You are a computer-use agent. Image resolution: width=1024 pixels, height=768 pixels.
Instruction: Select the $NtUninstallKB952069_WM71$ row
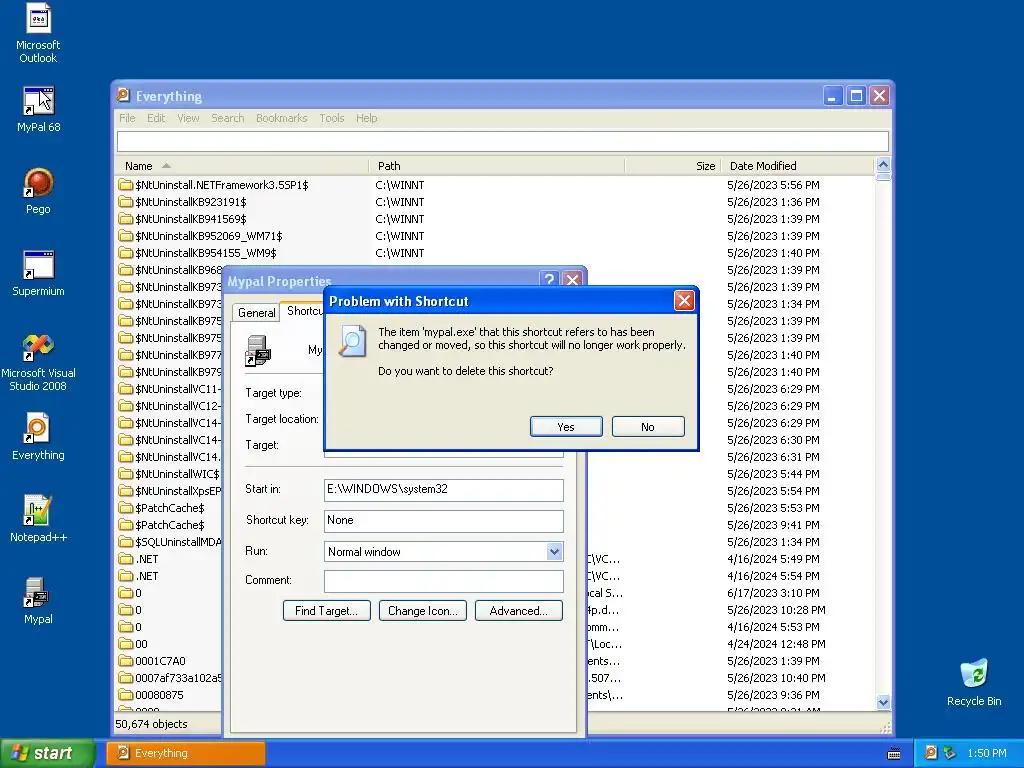495,236
